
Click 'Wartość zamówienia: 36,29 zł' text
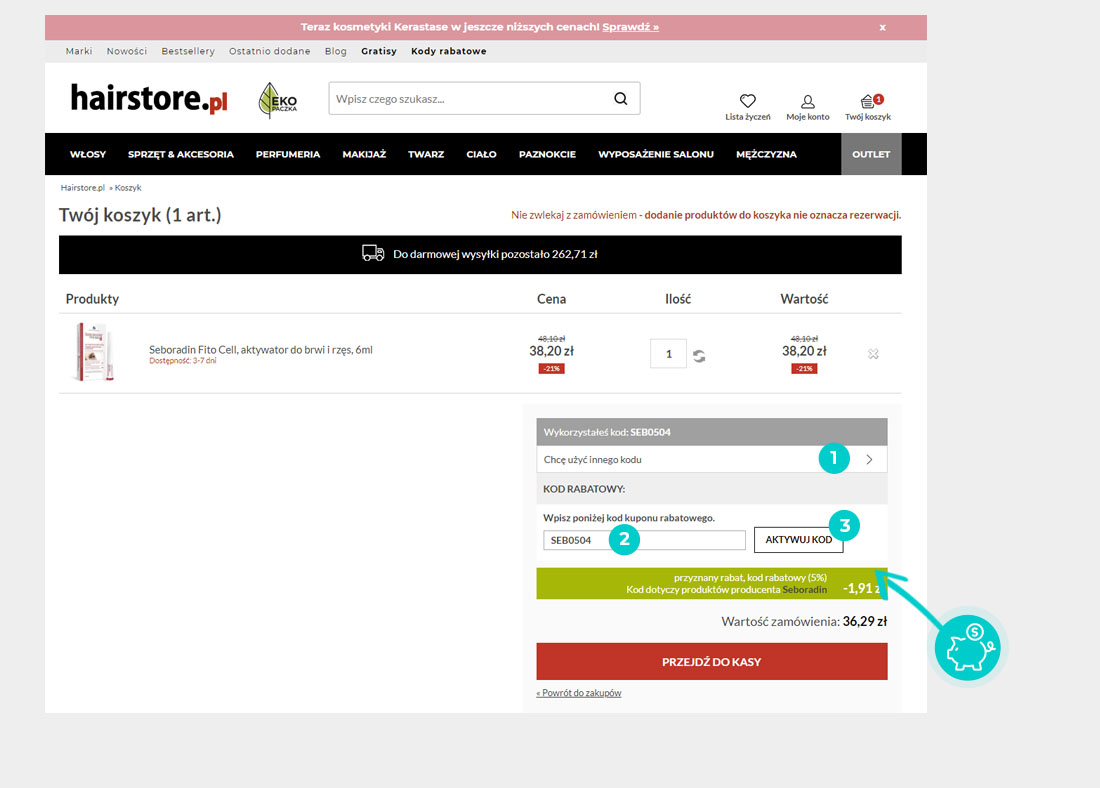click(804, 622)
